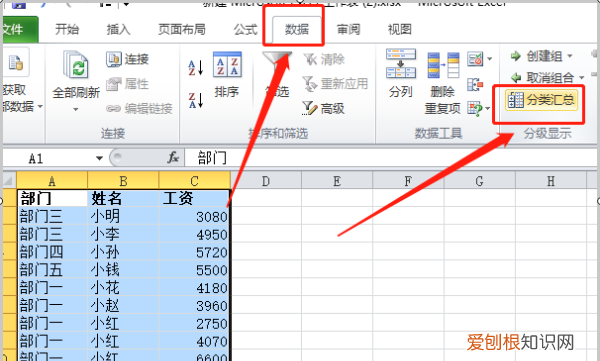Select header cell 姓名

[123, 198]
